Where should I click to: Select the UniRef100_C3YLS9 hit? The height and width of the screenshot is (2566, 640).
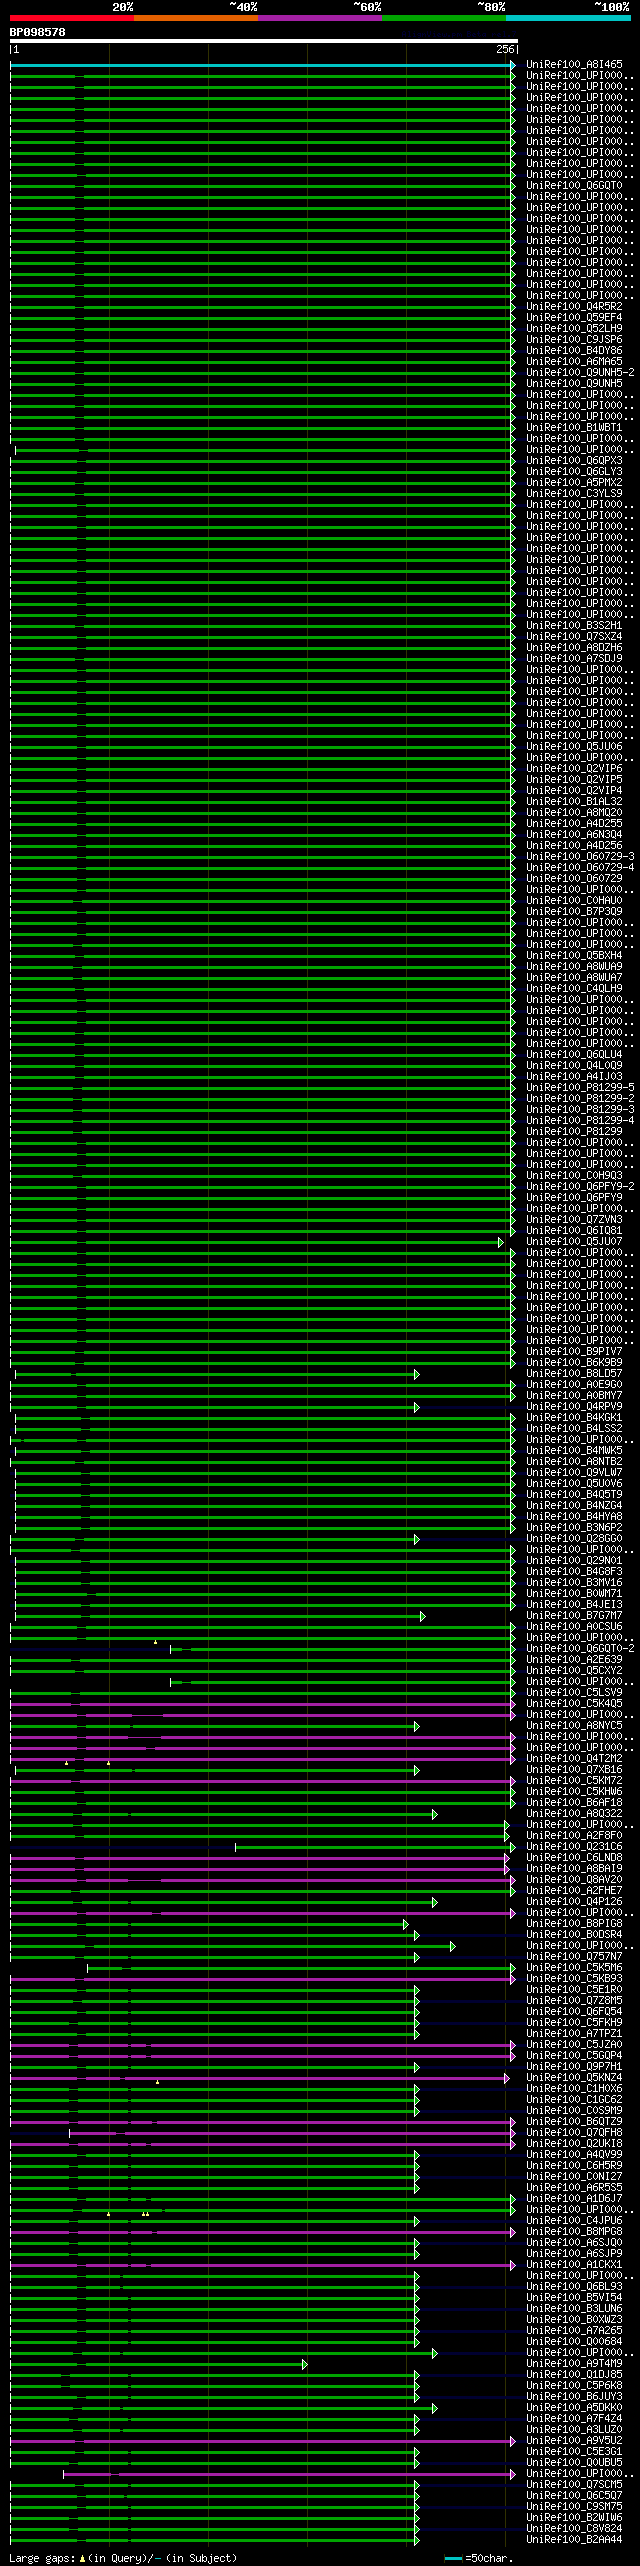point(574,494)
